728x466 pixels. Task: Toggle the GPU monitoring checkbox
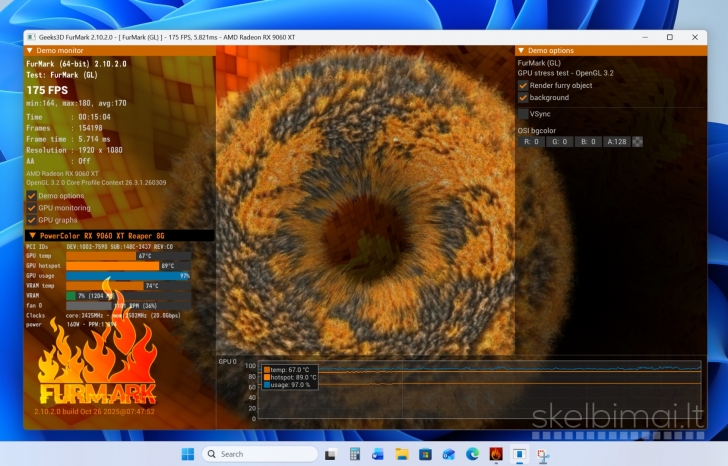(x=32, y=208)
